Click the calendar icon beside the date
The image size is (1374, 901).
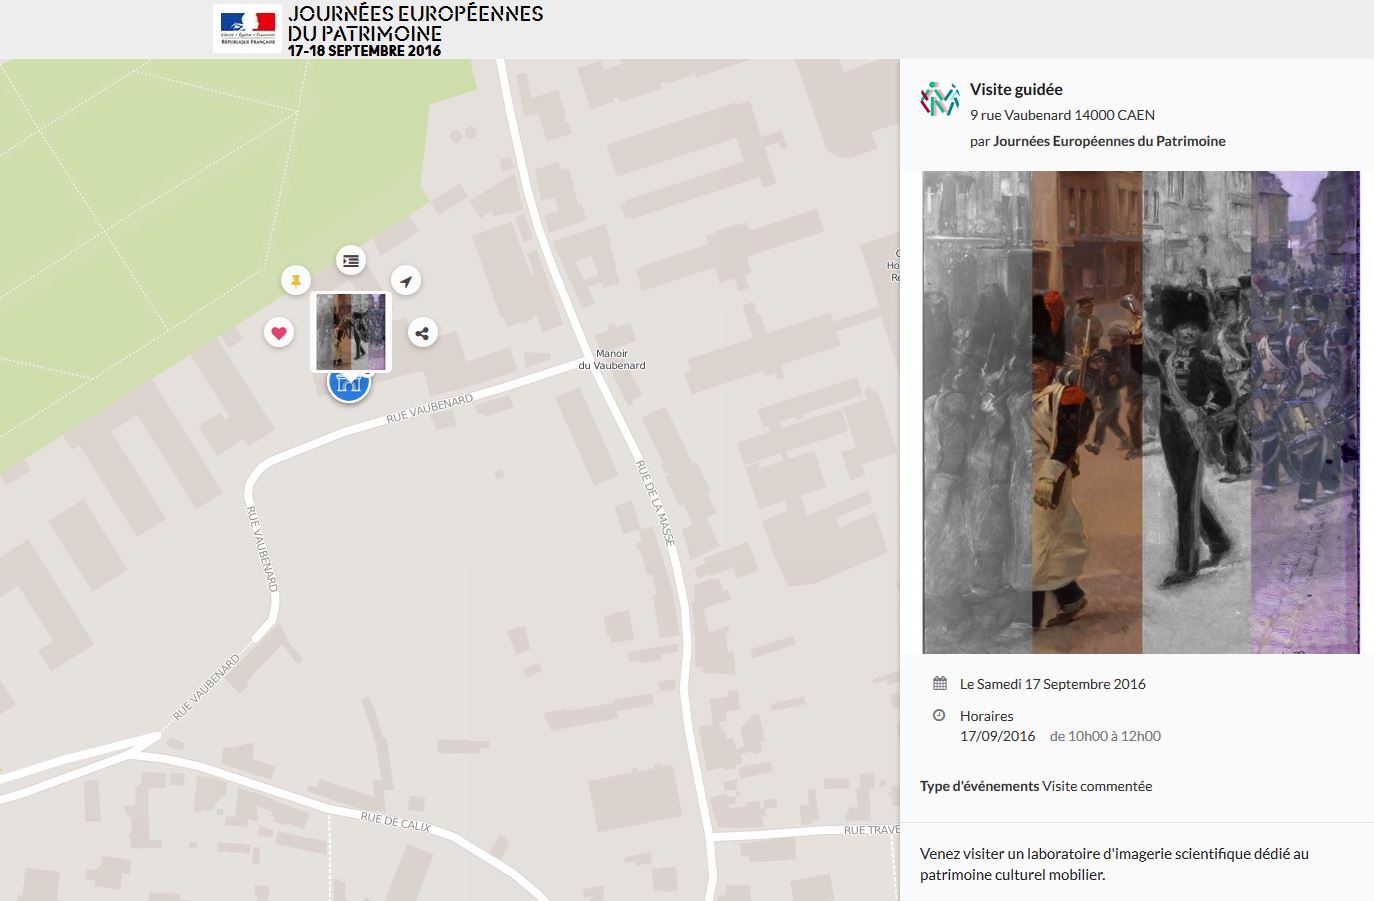(x=940, y=684)
